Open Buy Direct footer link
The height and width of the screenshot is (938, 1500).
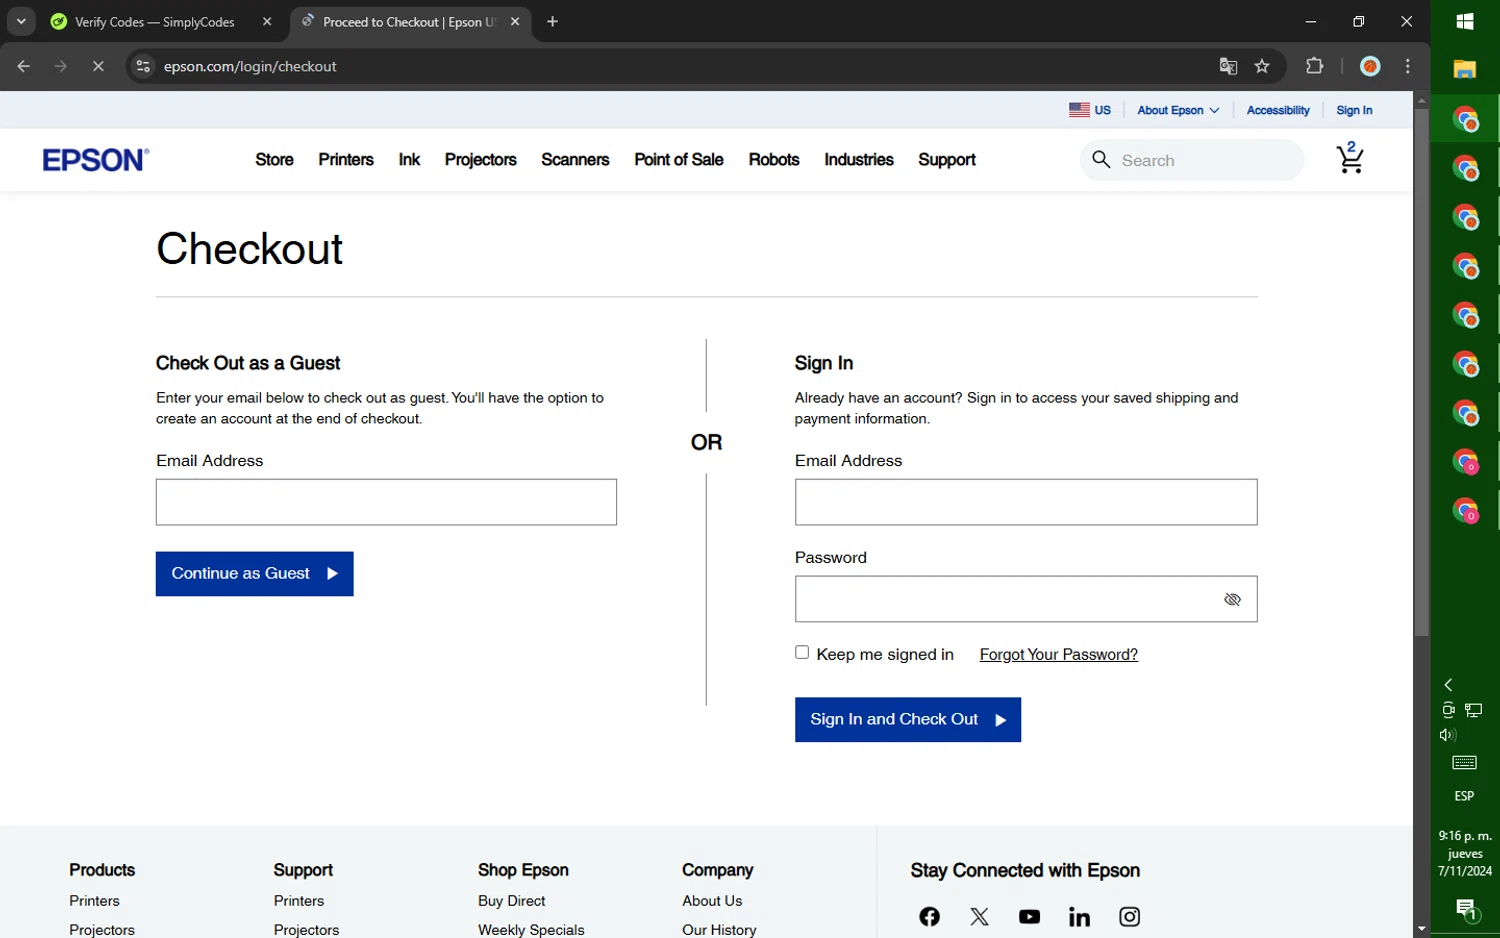pos(512,901)
